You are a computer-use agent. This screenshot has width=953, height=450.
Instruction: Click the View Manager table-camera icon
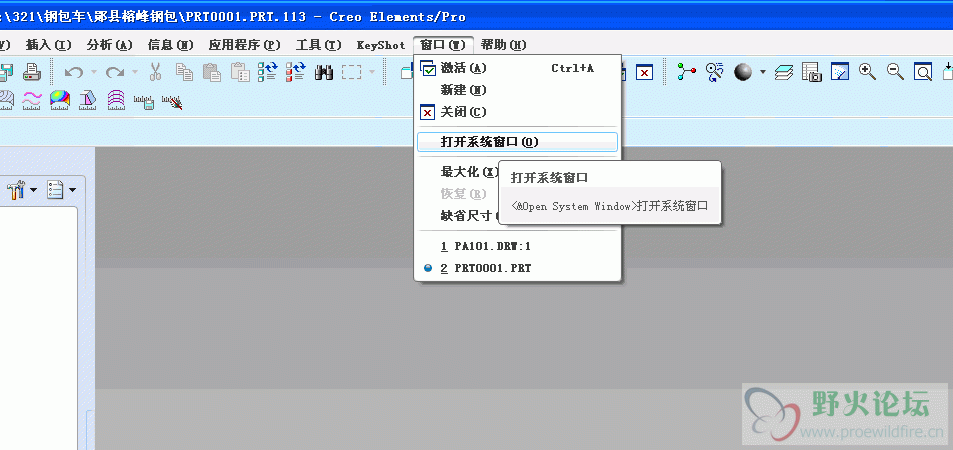(811, 72)
